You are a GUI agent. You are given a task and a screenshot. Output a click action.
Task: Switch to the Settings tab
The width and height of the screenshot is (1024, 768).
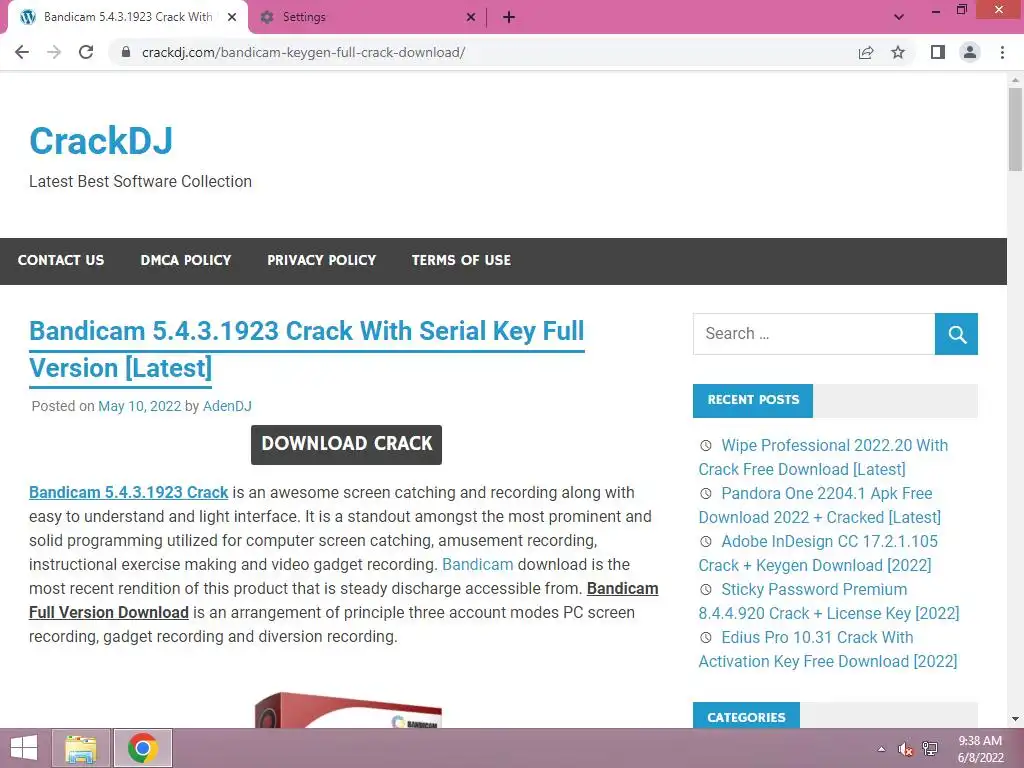(367, 17)
